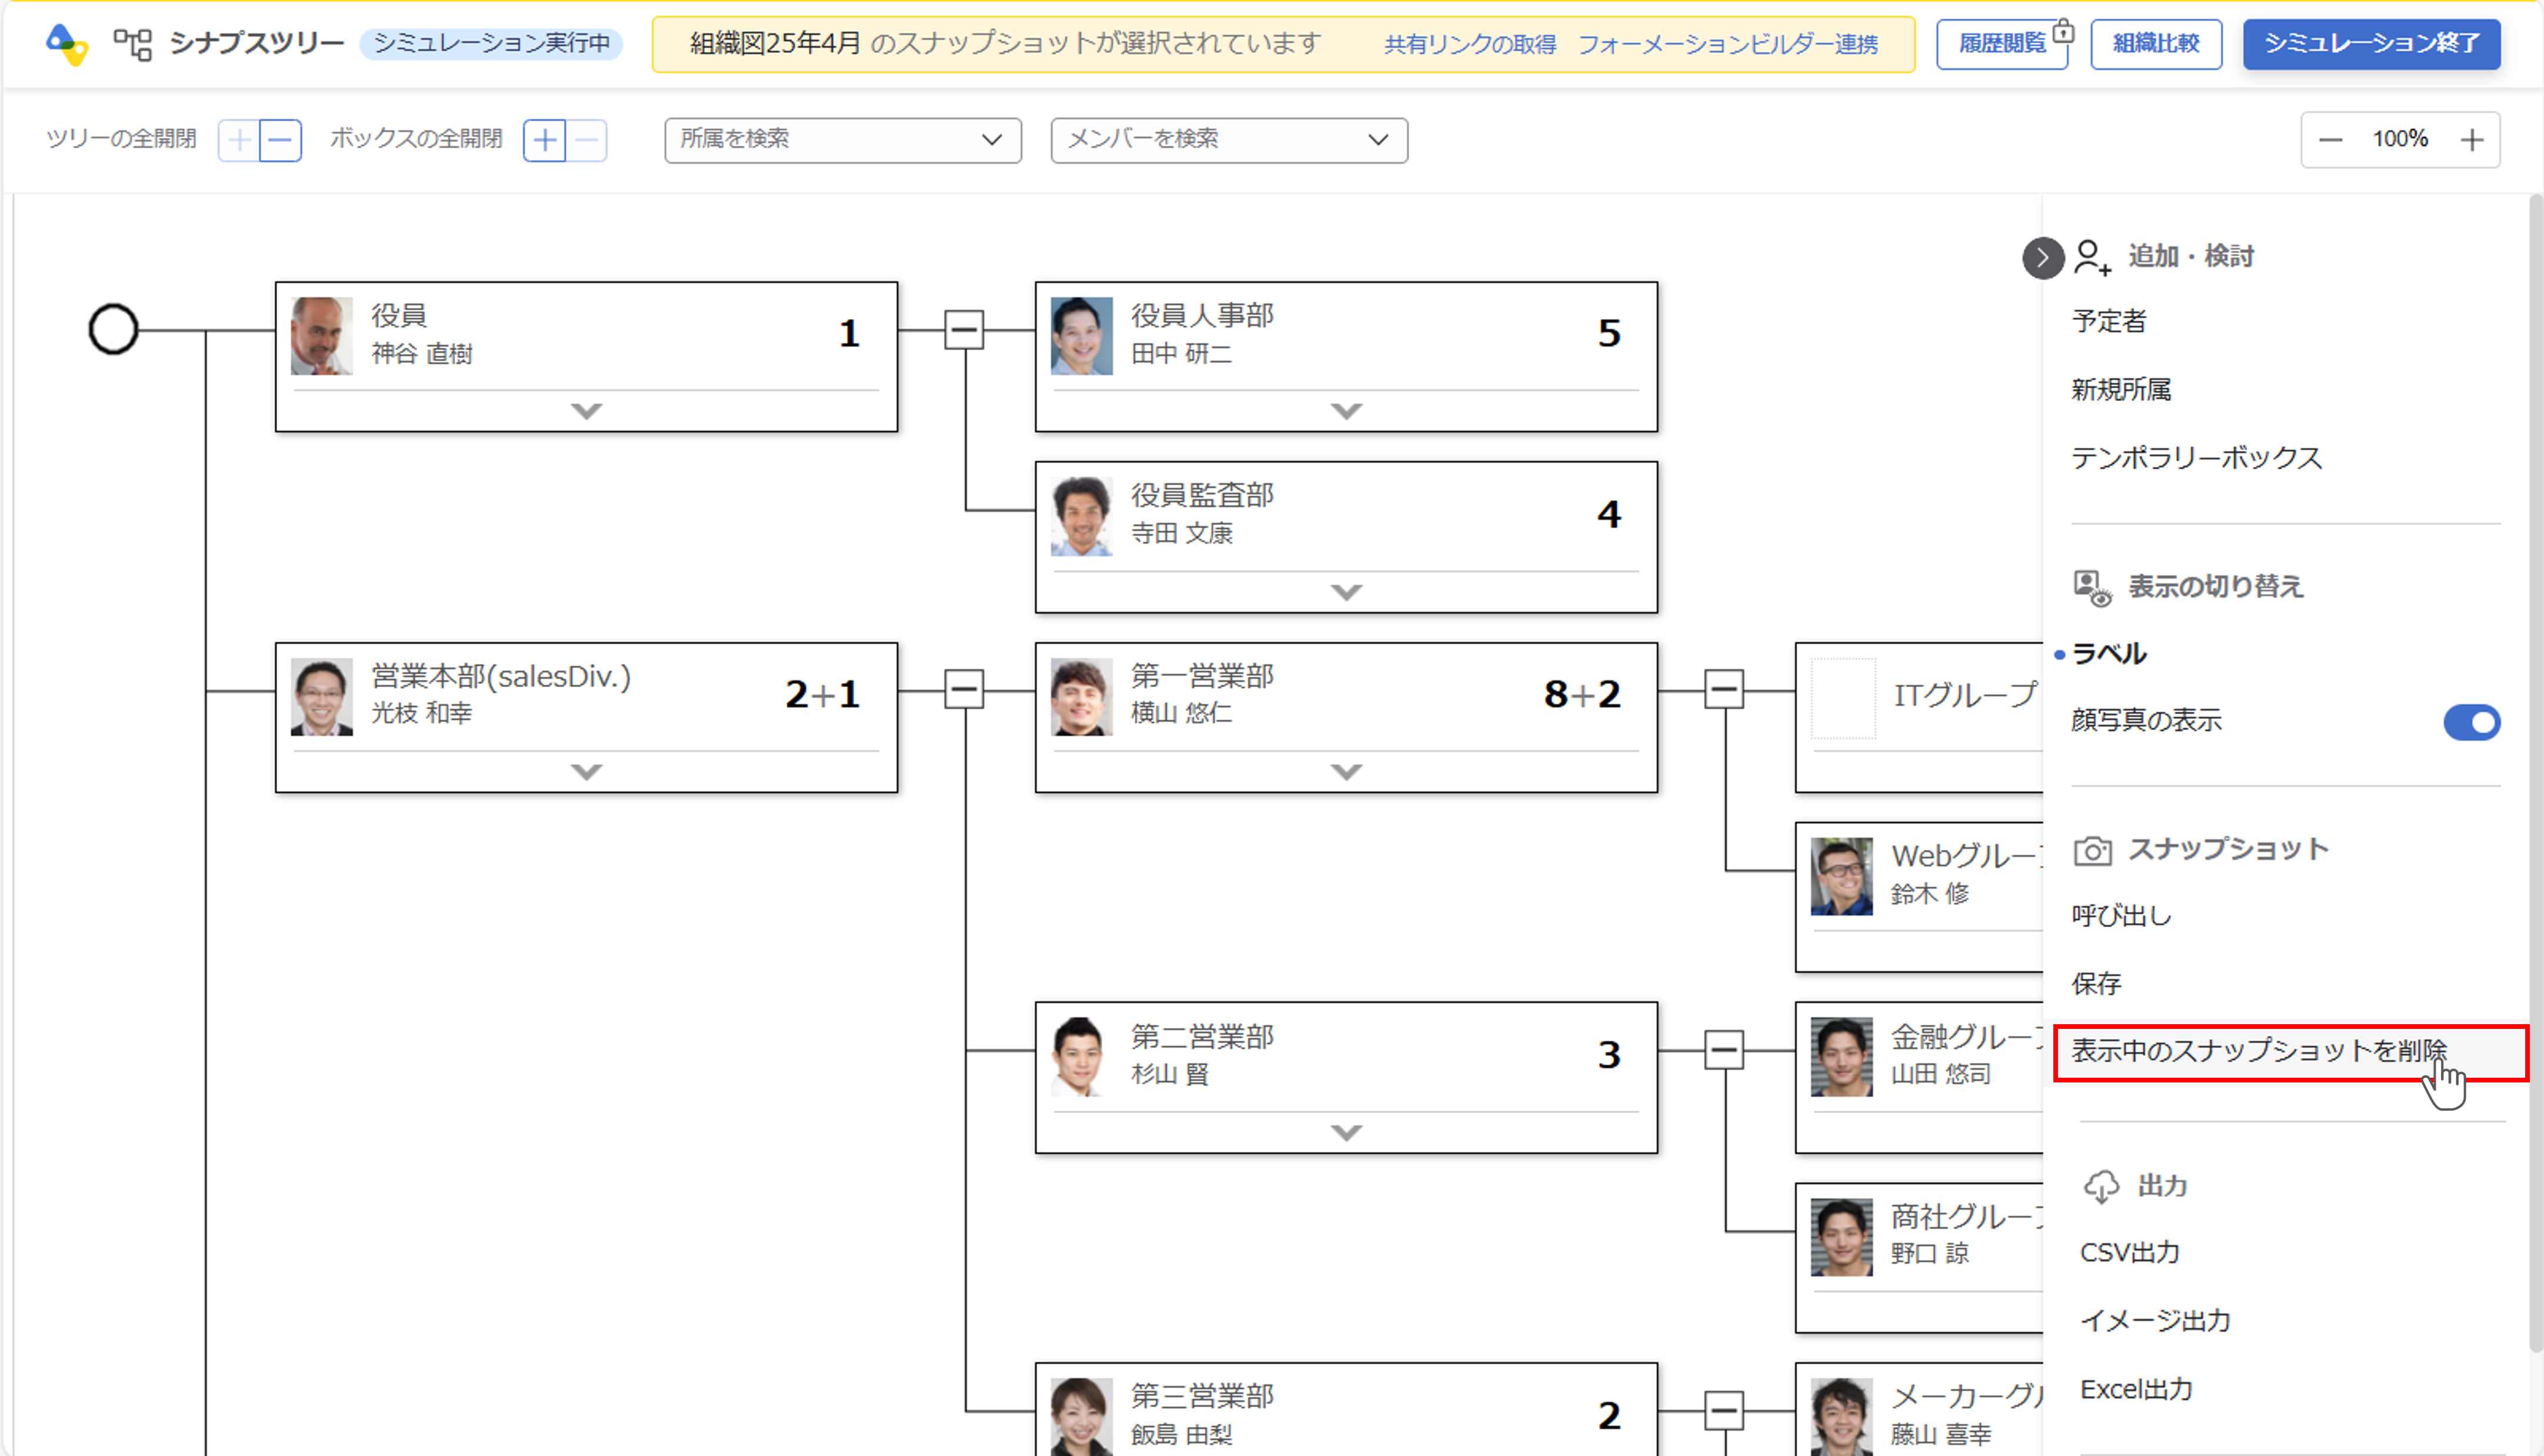Click the tree collapse-all minus icon
The width and height of the screenshot is (2544, 1456).
click(x=281, y=140)
